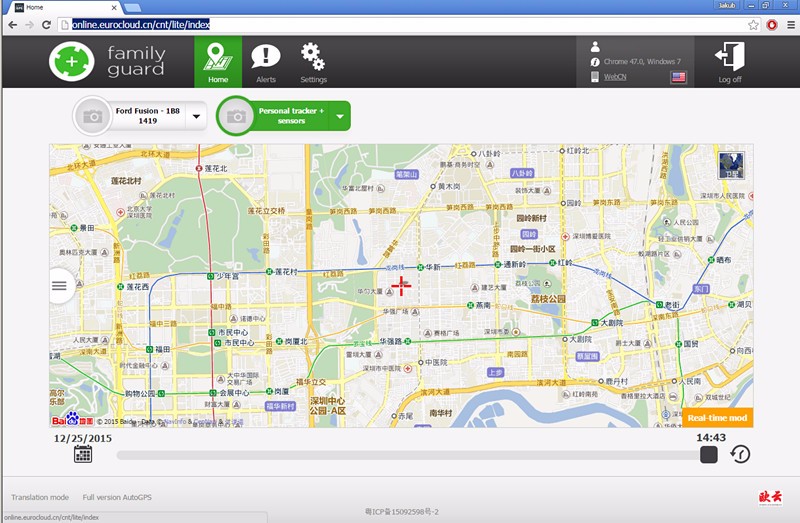The image size is (800, 523).
Task: Open the Alerts tab
Action: coord(266,62)
